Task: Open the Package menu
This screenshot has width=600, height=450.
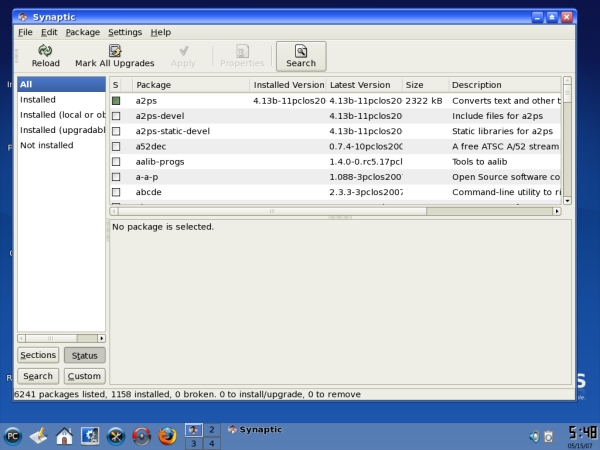Action: click(x=83, y=32)
